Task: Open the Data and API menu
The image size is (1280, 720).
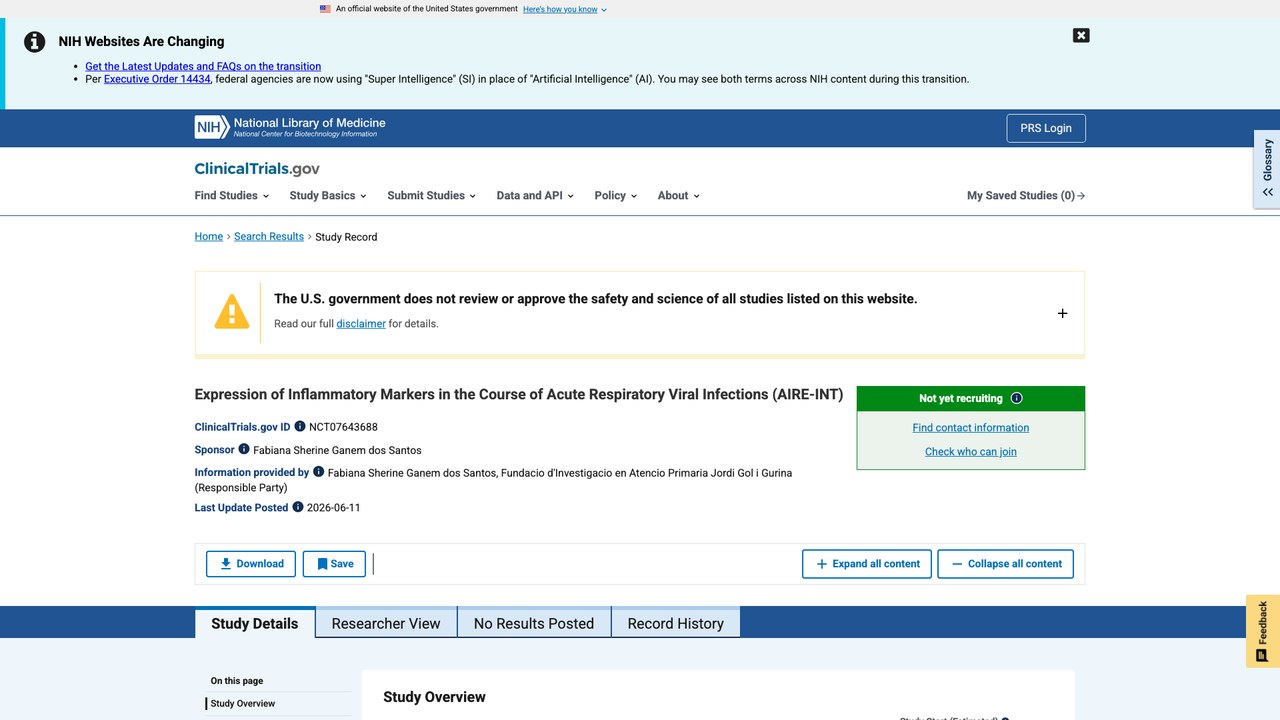Action: pos(535,196)
